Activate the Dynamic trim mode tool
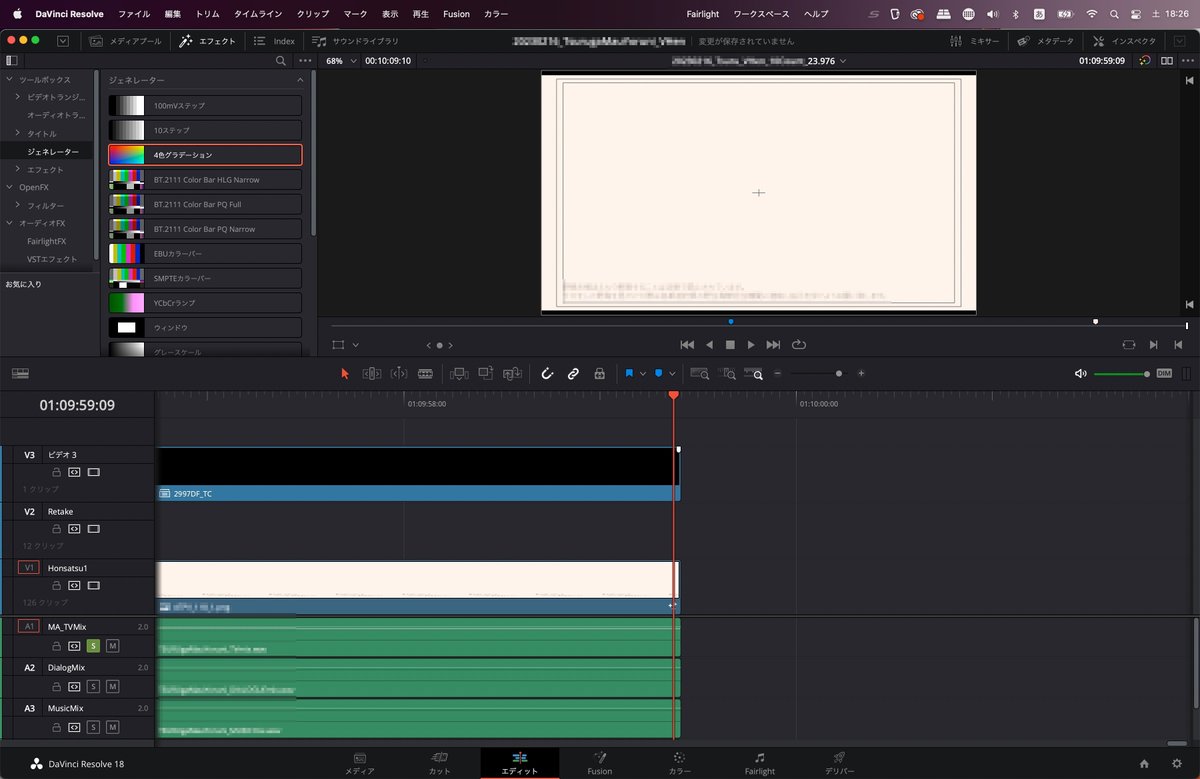The width and height of the screenshot is (1200, 779). point(399,373)
